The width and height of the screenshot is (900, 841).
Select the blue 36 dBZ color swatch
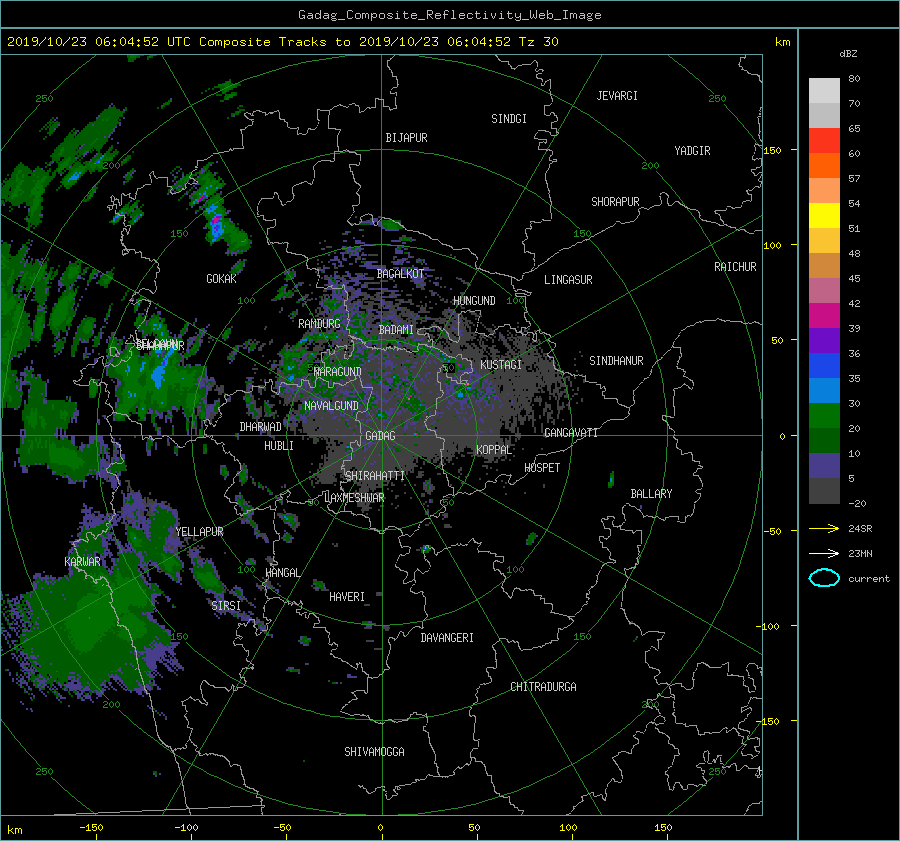pos(824,365)
